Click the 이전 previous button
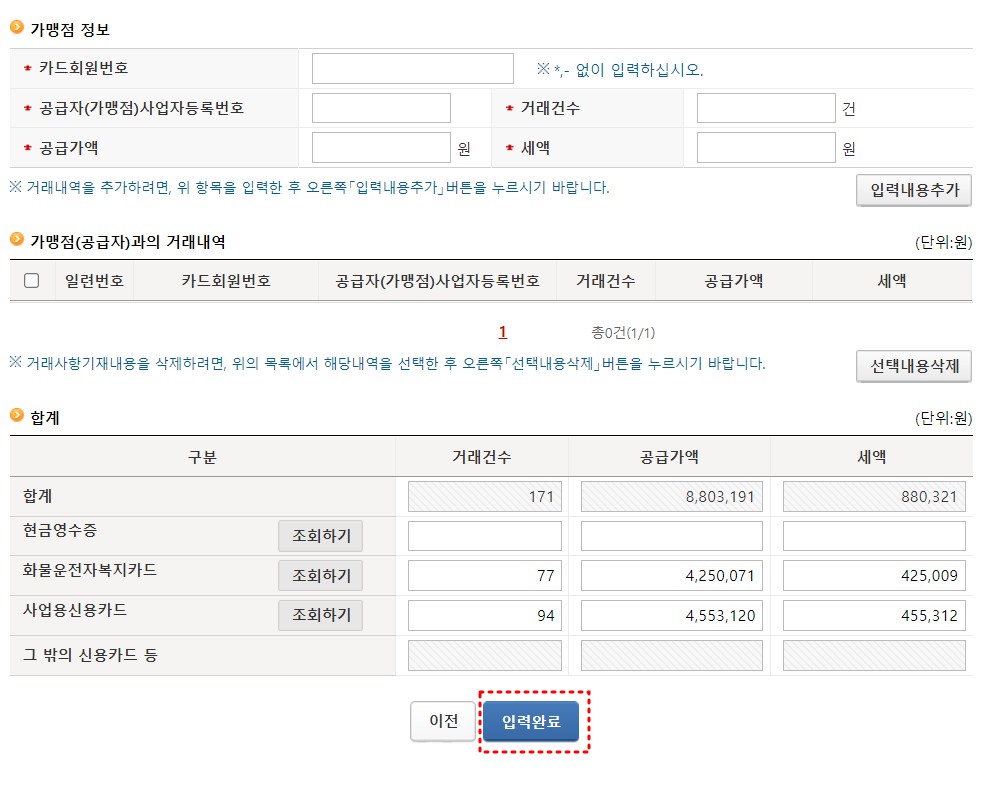 point(443,721)
